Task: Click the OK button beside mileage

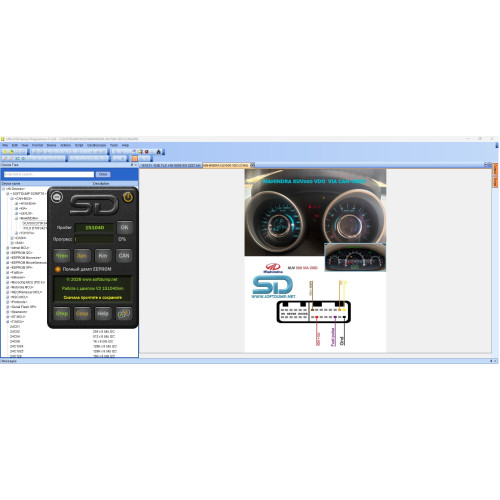Action: click(124, 227)
